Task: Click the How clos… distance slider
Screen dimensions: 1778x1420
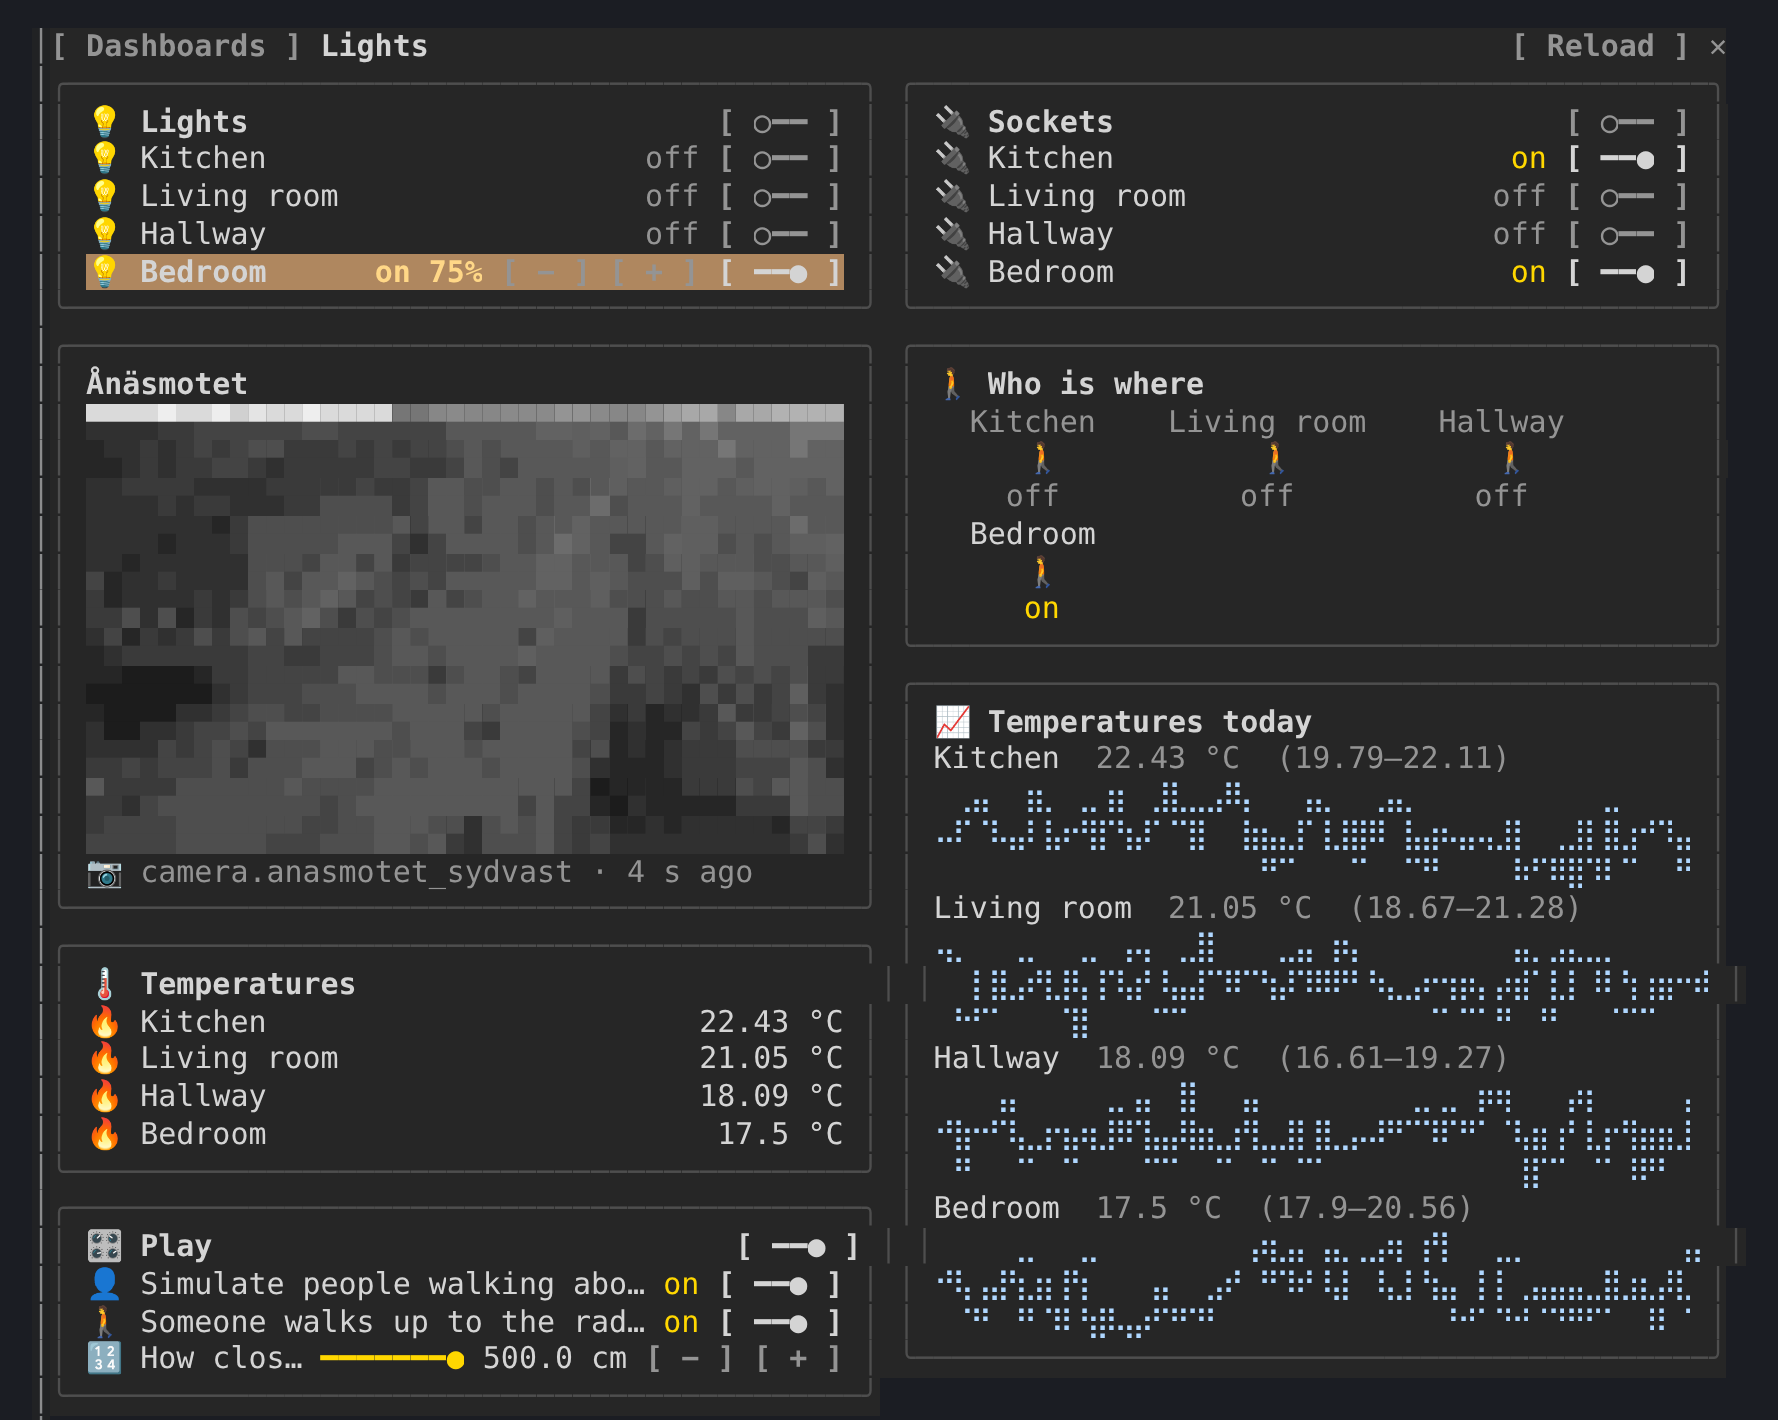Action: coord(392,1359)
